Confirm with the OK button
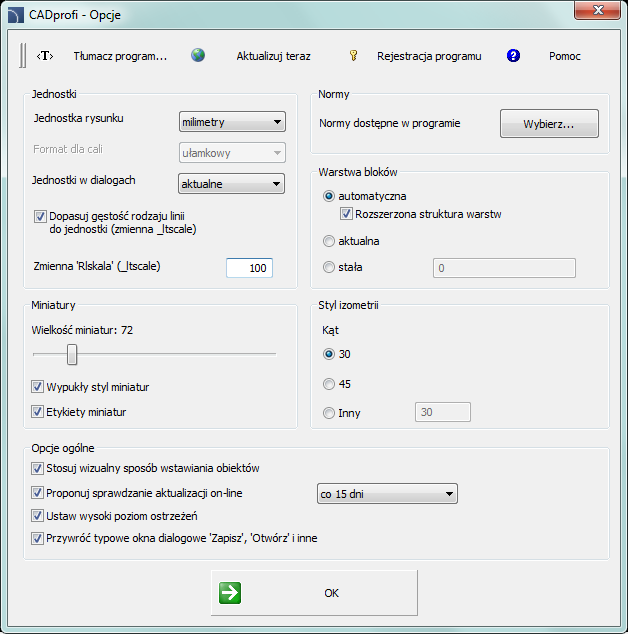 (314, 593)
